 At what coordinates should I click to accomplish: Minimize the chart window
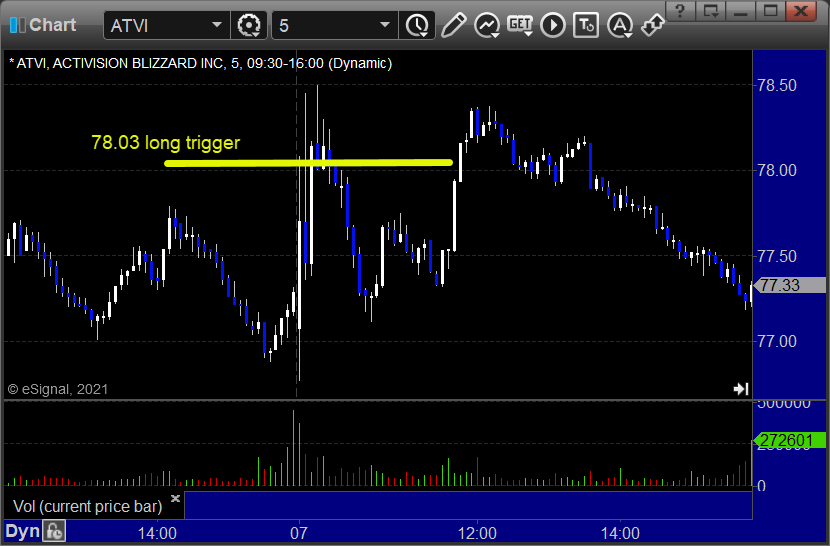(741, 10)
